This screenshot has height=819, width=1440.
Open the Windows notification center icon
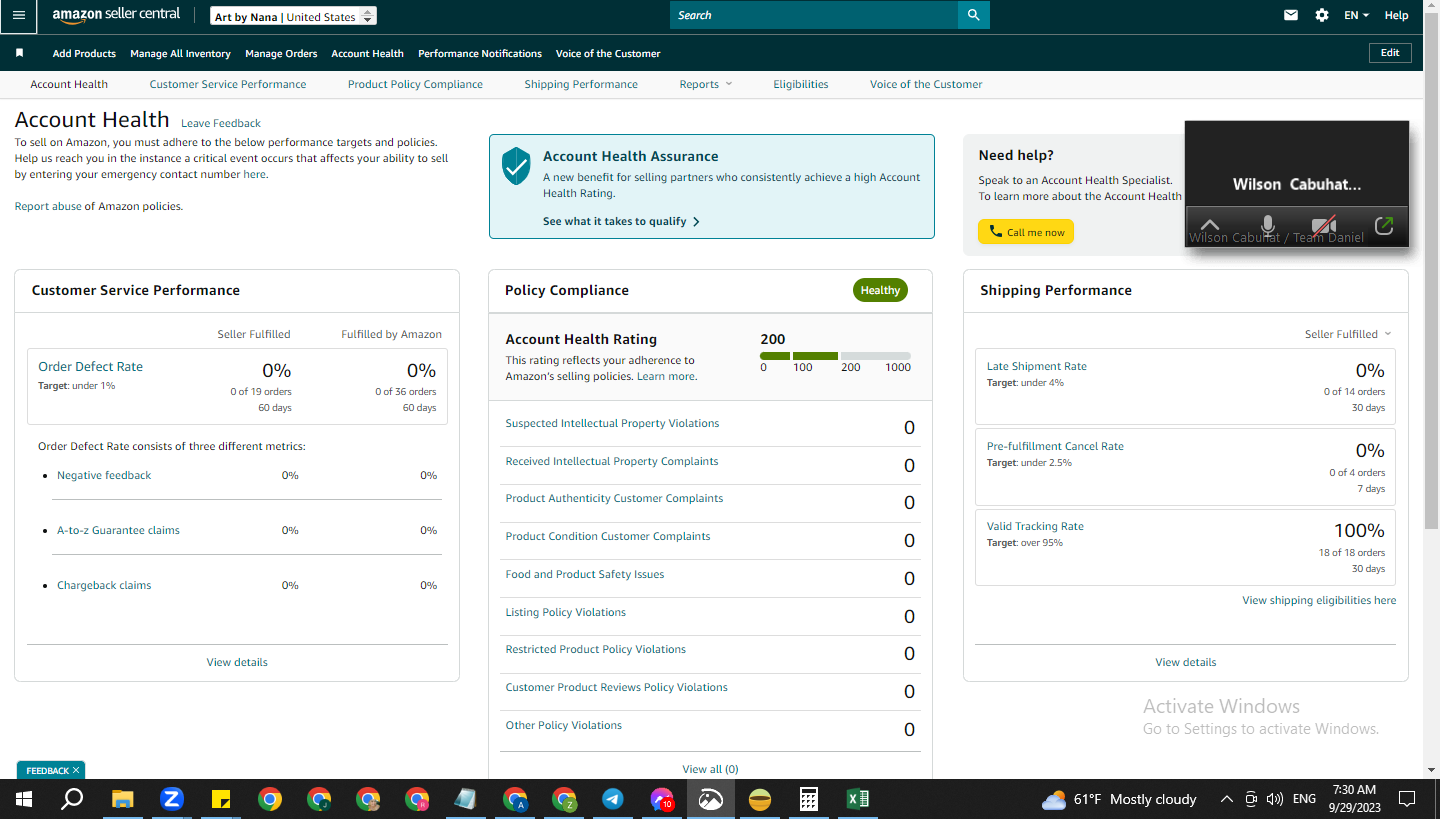tap(1407, 799)
